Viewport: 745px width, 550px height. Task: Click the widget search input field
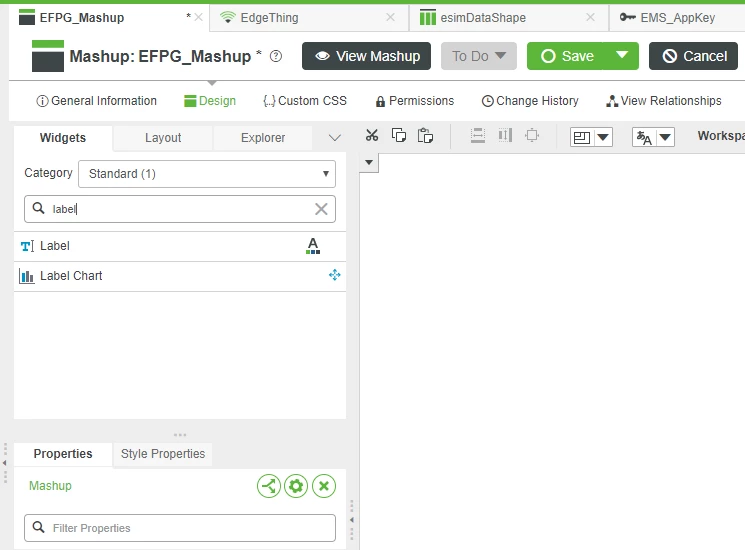point(180,209)
